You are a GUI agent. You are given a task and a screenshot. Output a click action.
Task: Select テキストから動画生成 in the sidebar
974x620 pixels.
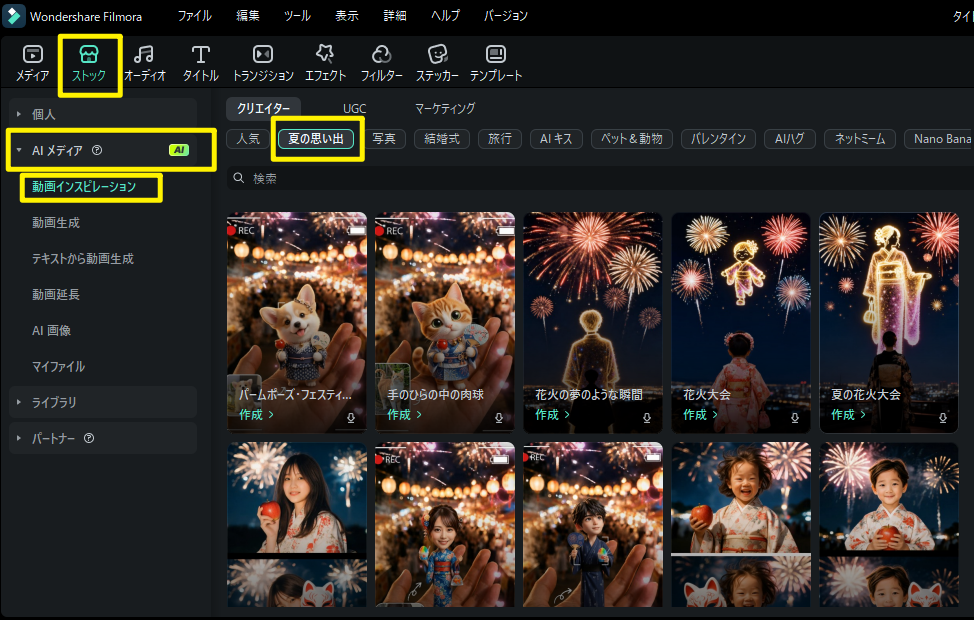coord(83,258)
